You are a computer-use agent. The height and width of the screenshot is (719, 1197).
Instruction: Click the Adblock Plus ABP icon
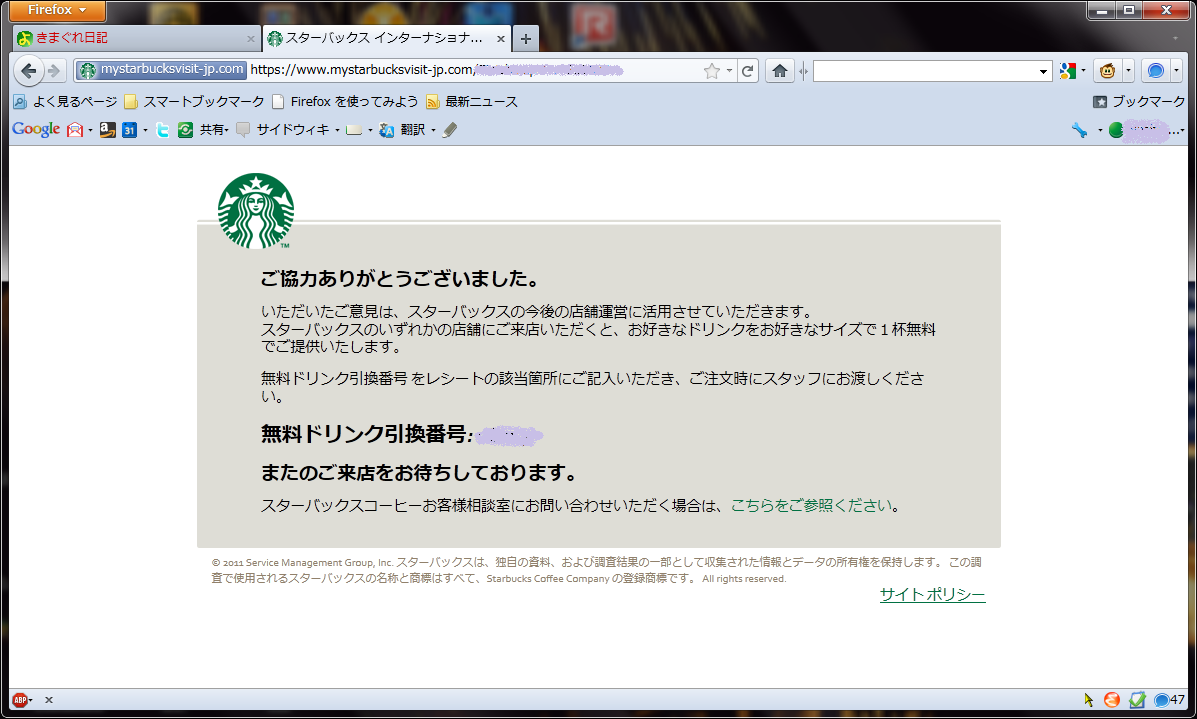[x=19, y=699]
